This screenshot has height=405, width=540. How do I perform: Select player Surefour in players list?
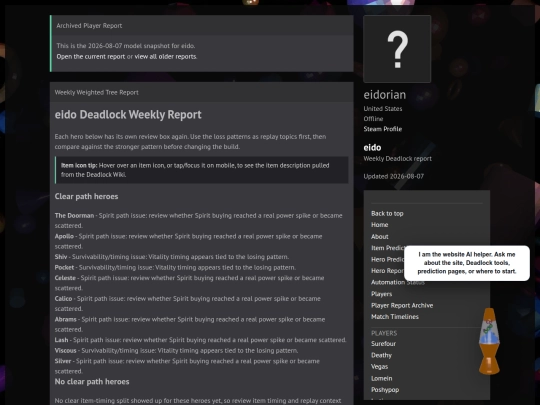[383, 344]
